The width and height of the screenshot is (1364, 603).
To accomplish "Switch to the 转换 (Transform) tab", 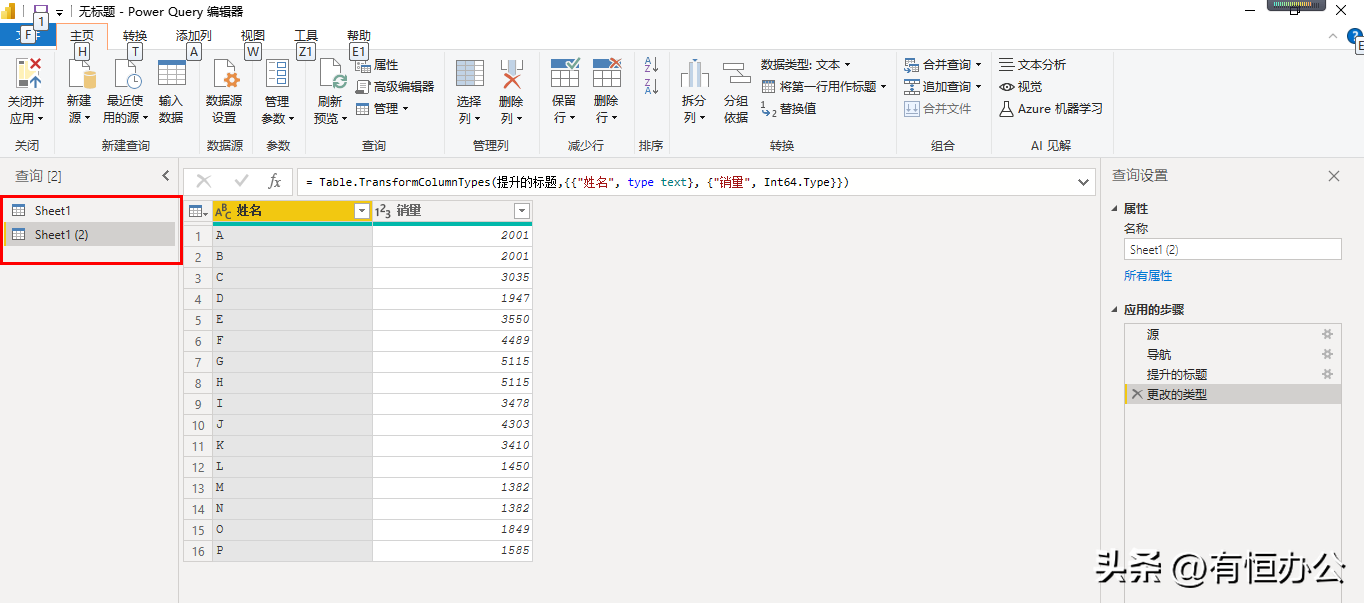I will (x=135, y=36).
